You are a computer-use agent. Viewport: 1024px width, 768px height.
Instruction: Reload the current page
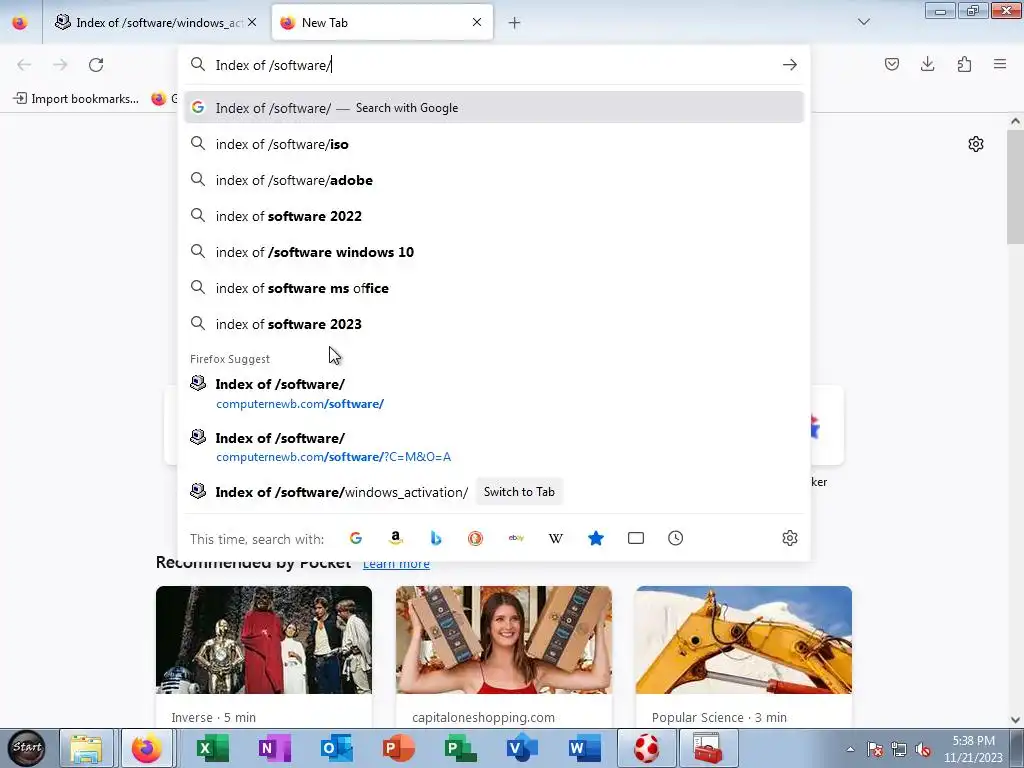click(96, 65)
